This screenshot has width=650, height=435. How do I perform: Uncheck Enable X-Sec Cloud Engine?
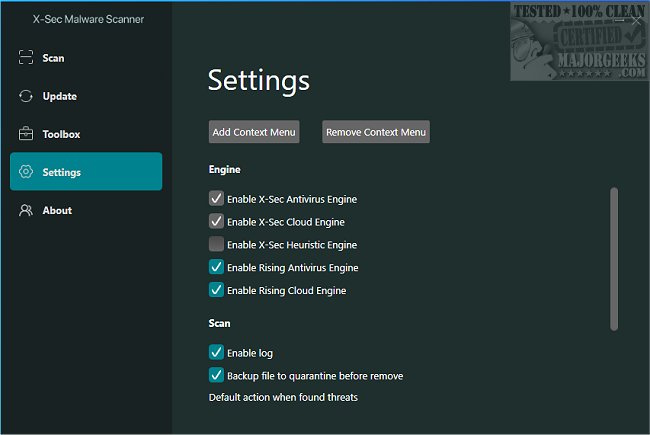pos(216,221)
